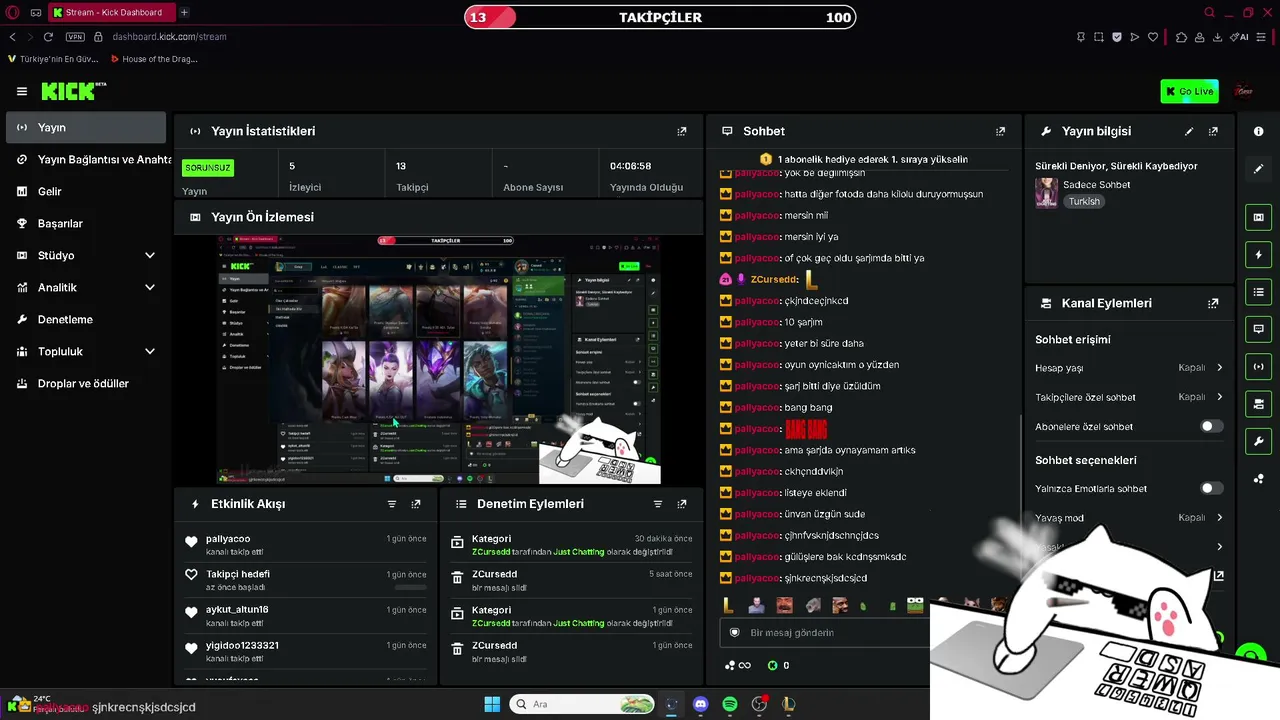Viewport: 1280px width, 720px height.
Task: Open the Başarılar sidebar item
Action: click(85, 223)
